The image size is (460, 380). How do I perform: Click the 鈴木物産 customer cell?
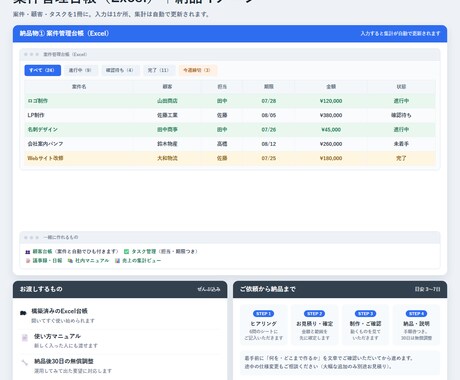point(167,144)
